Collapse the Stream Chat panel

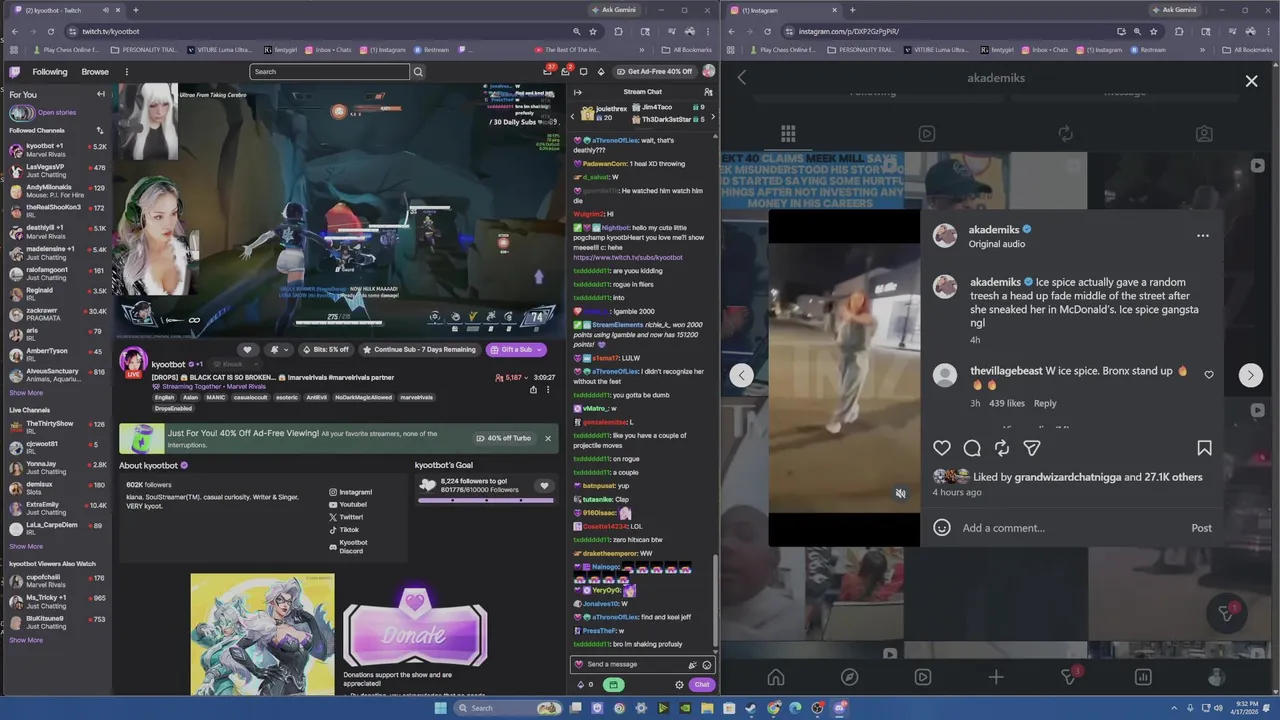click(x=577, y=92)
